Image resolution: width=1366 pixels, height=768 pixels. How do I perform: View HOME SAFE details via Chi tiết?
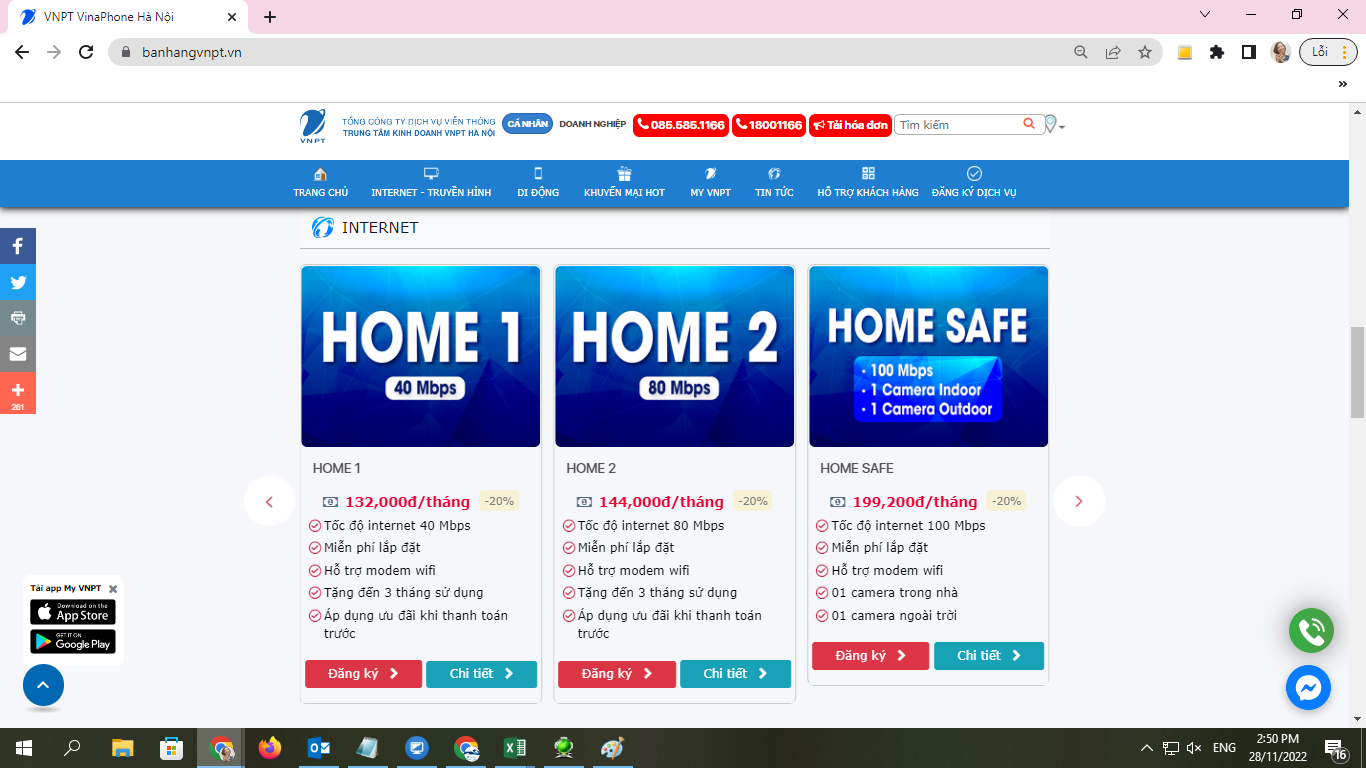(x=989, y=656)
